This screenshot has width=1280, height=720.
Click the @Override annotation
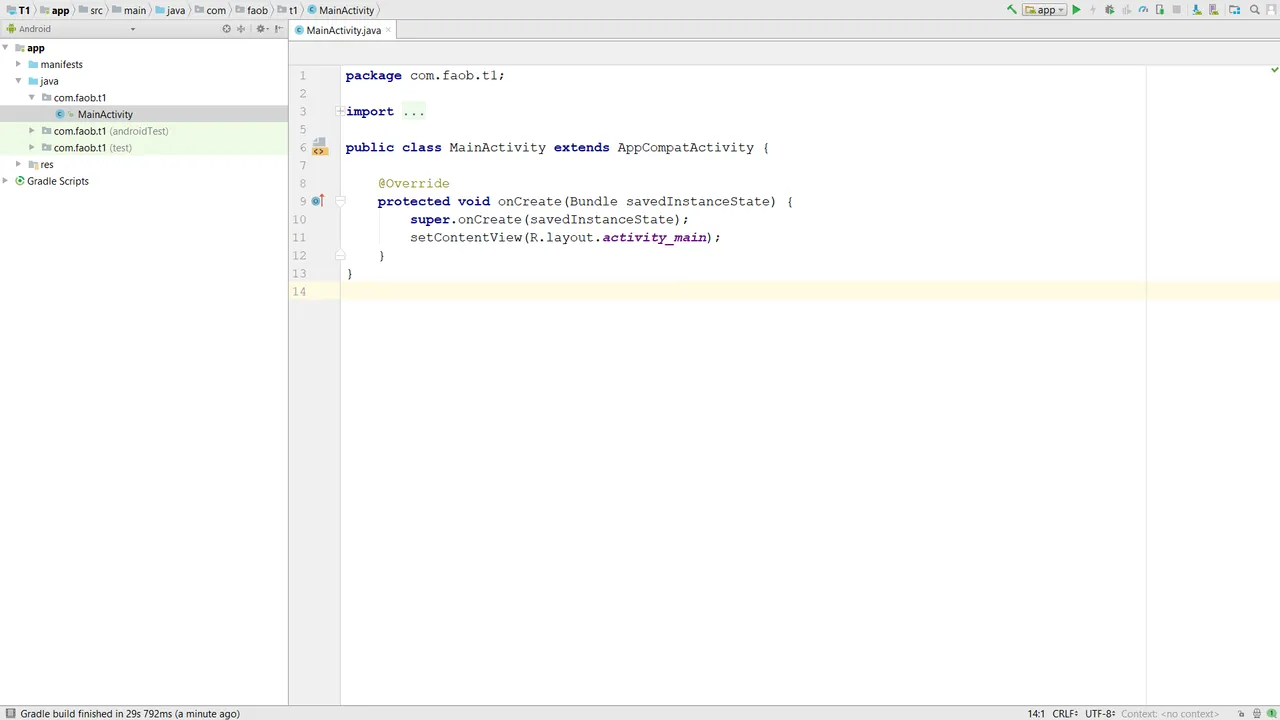tap(413, 183)
